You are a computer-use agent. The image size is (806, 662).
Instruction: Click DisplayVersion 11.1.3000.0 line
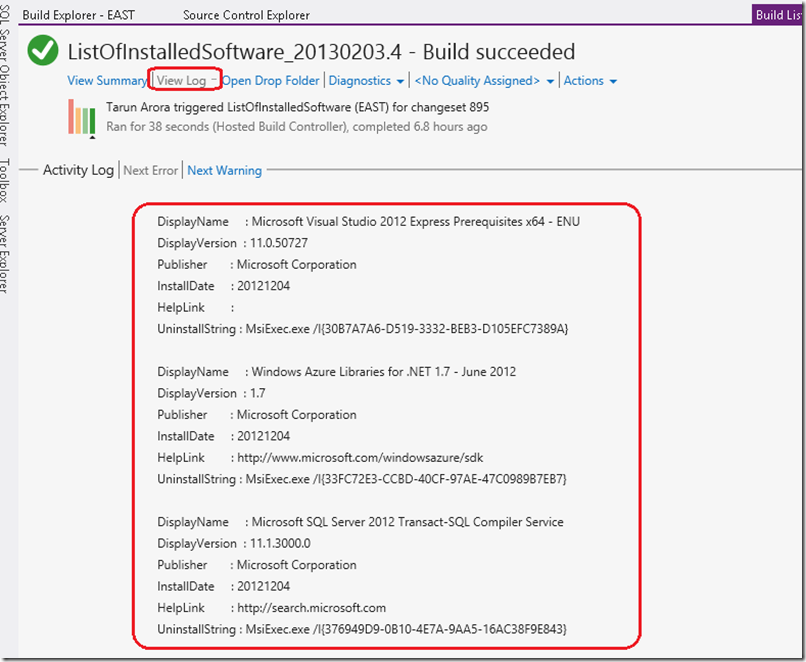click(234, 543)
